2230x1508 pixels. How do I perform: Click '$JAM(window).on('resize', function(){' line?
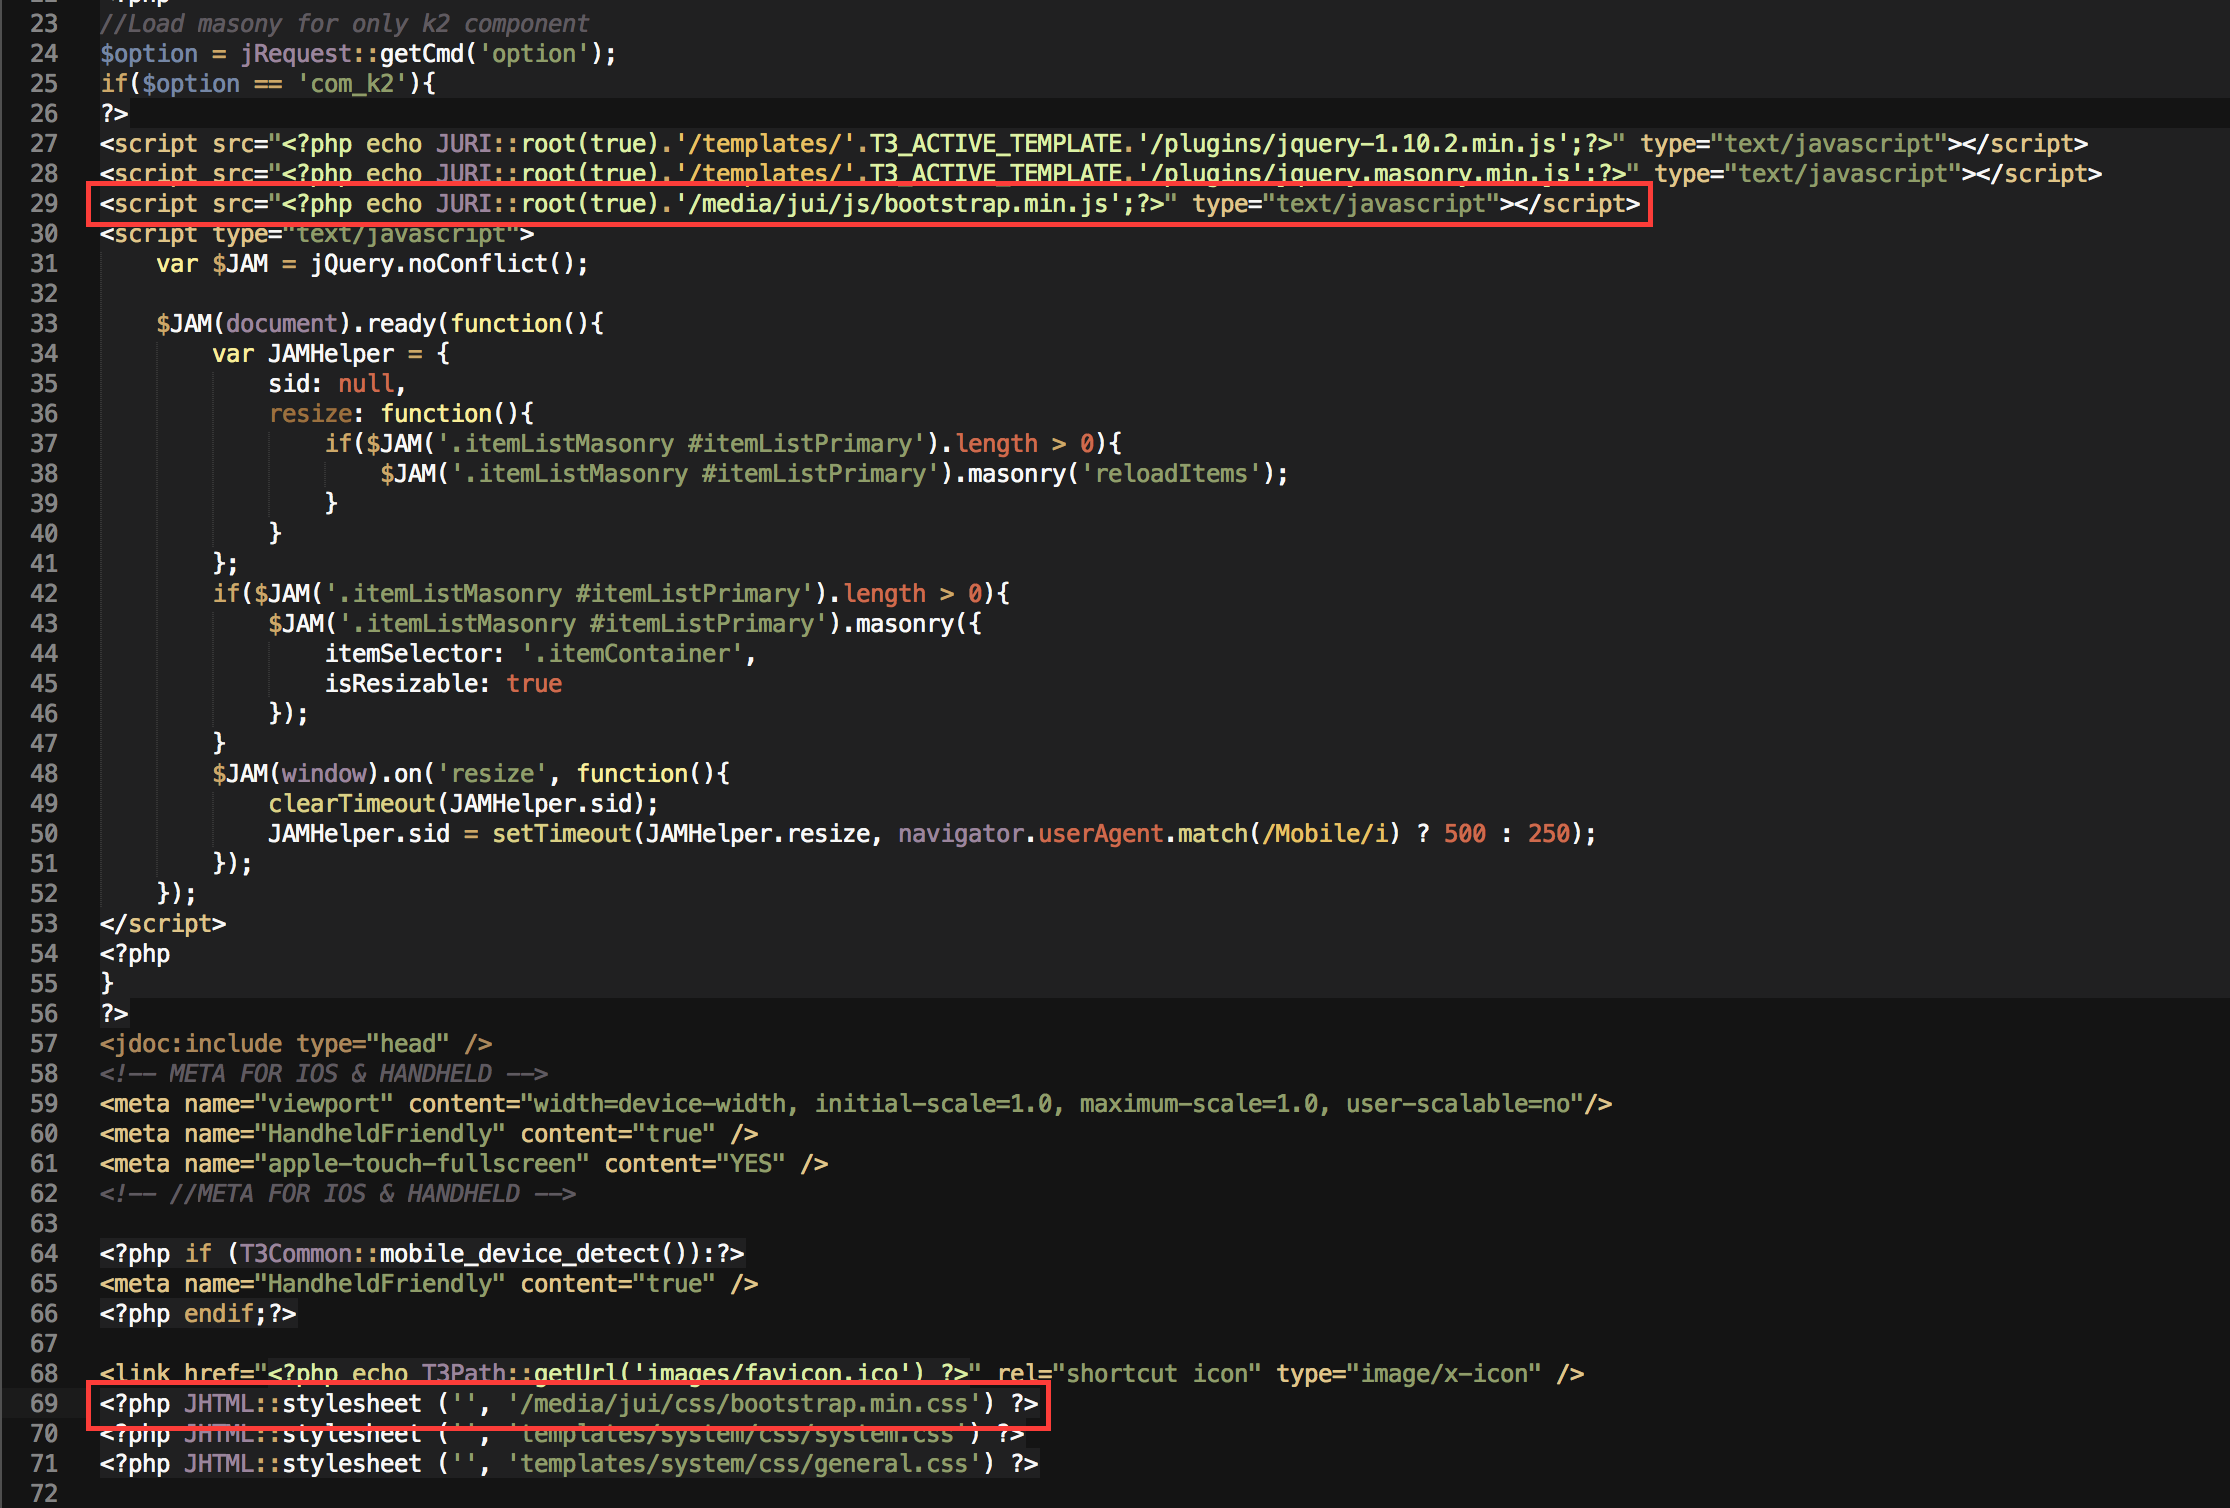471,774
